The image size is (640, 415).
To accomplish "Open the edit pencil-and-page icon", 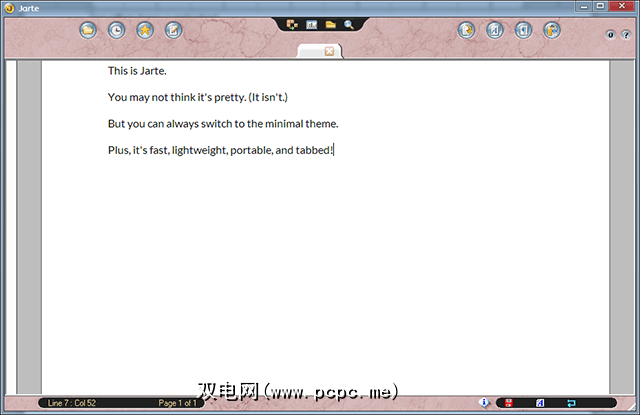I will (173, 30).
